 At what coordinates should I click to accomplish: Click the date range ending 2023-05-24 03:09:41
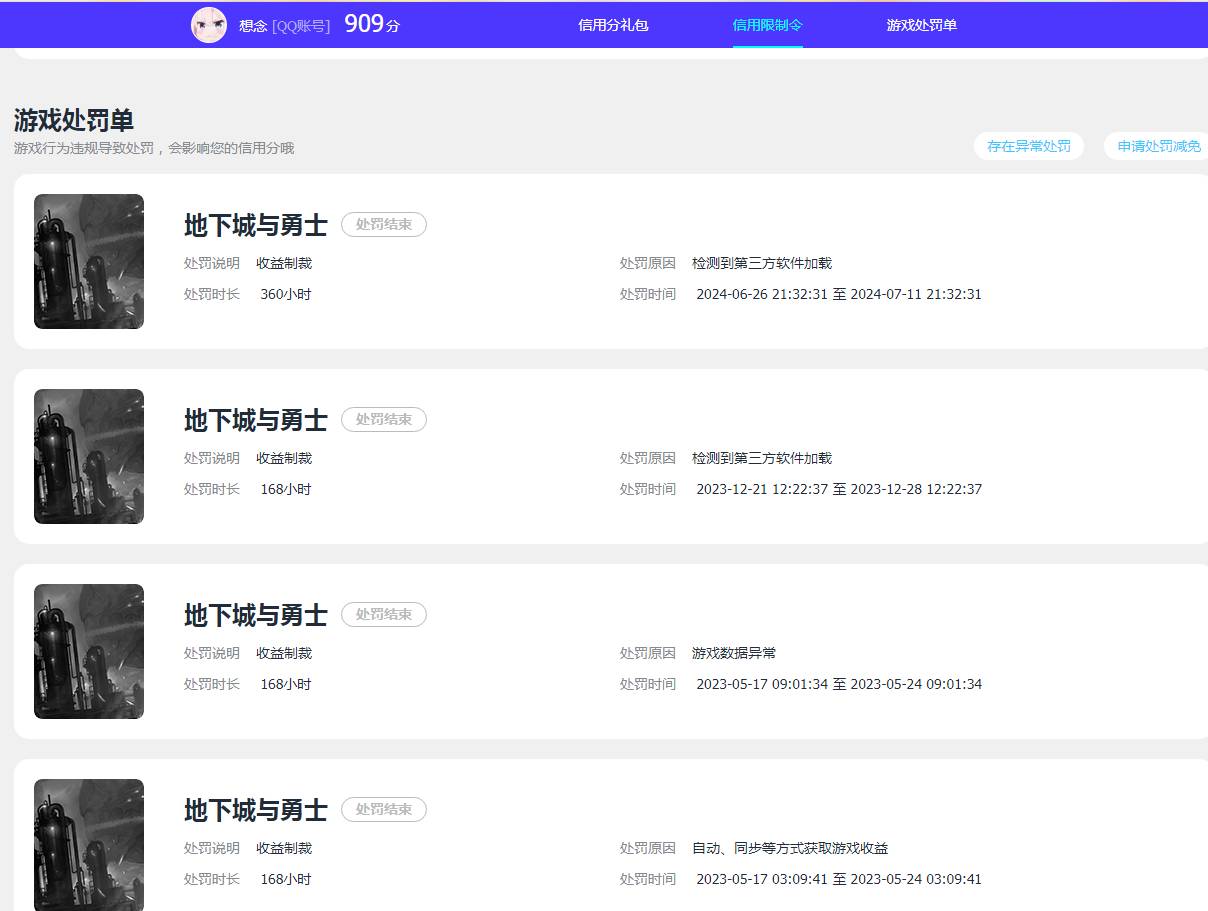pyautogui.click(x=839, y=879)
